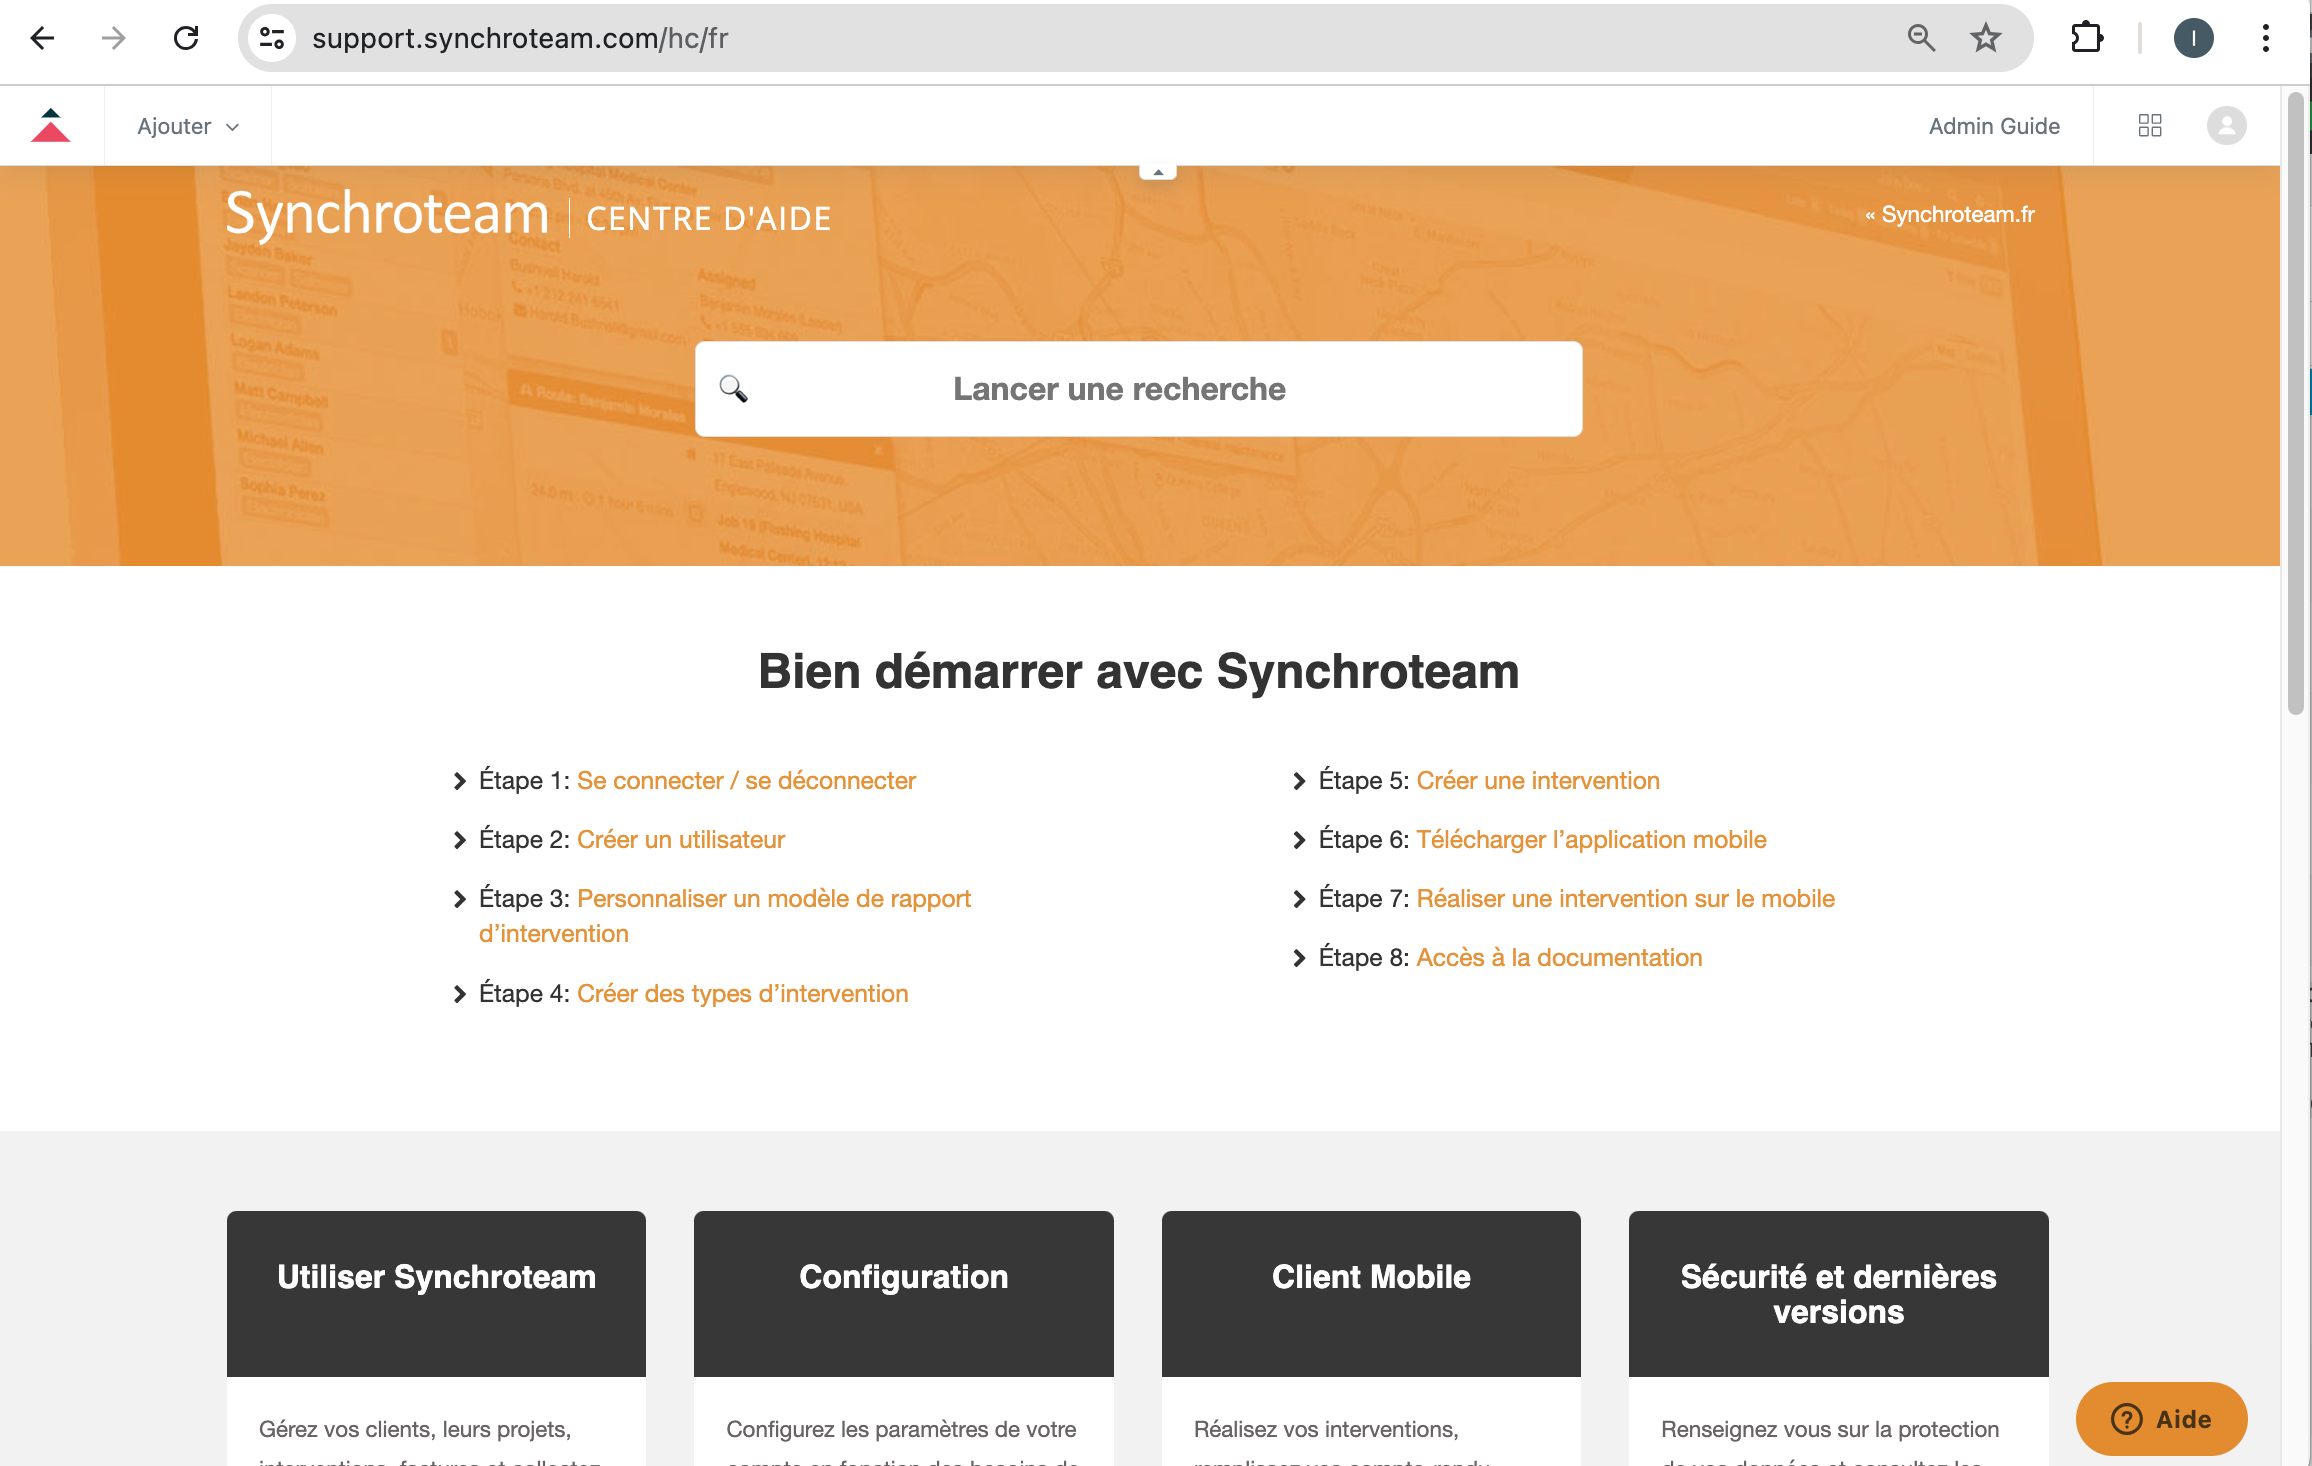Open Accès à la documentation link
Image resolution: width=2312 pixels, height=1466 pixels.
[x=1559, y=958]
